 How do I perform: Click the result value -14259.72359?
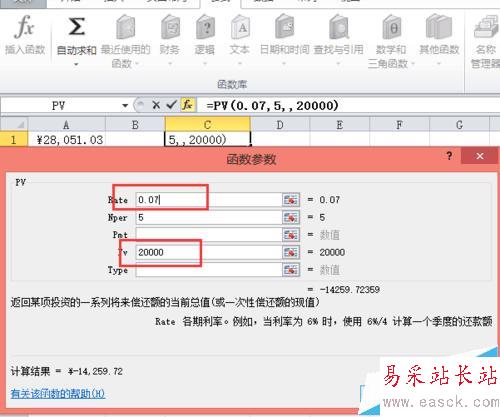(349, 289)
